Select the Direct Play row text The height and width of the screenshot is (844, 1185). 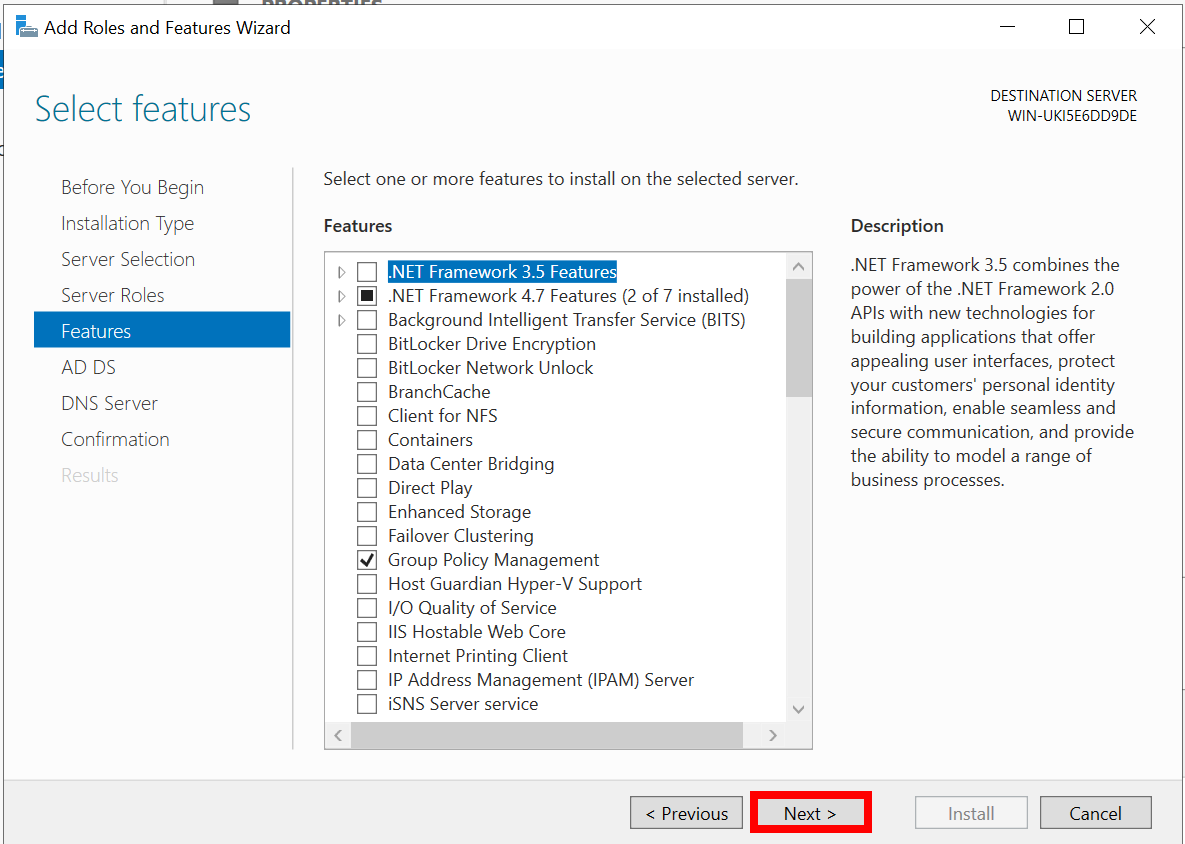tap(430, 488)
